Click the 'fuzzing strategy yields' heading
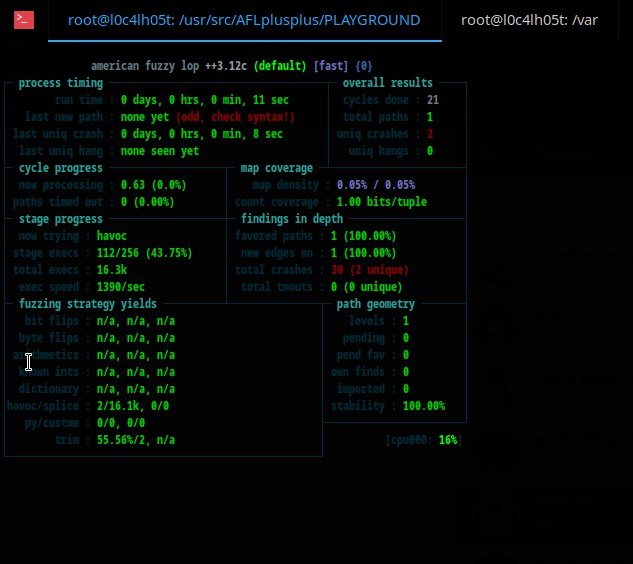633x564 pixels. pyautogui.click(x=88, y=304)
